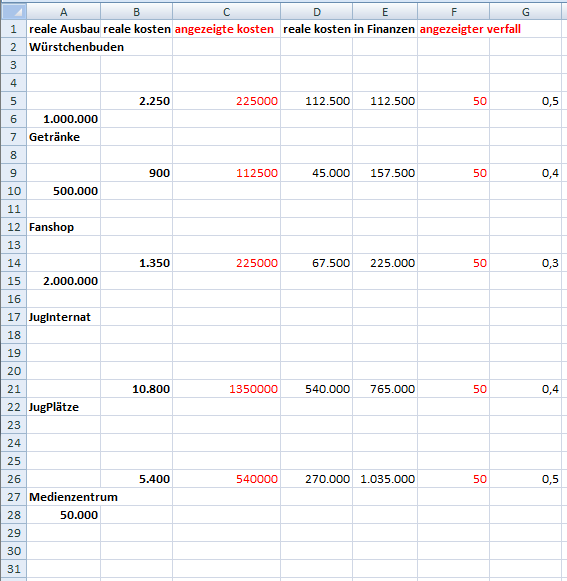The height and width of the screenshot is (581, 567).
Task: Select the 'JugPlätze' cell
Action: tap(63, 407)
